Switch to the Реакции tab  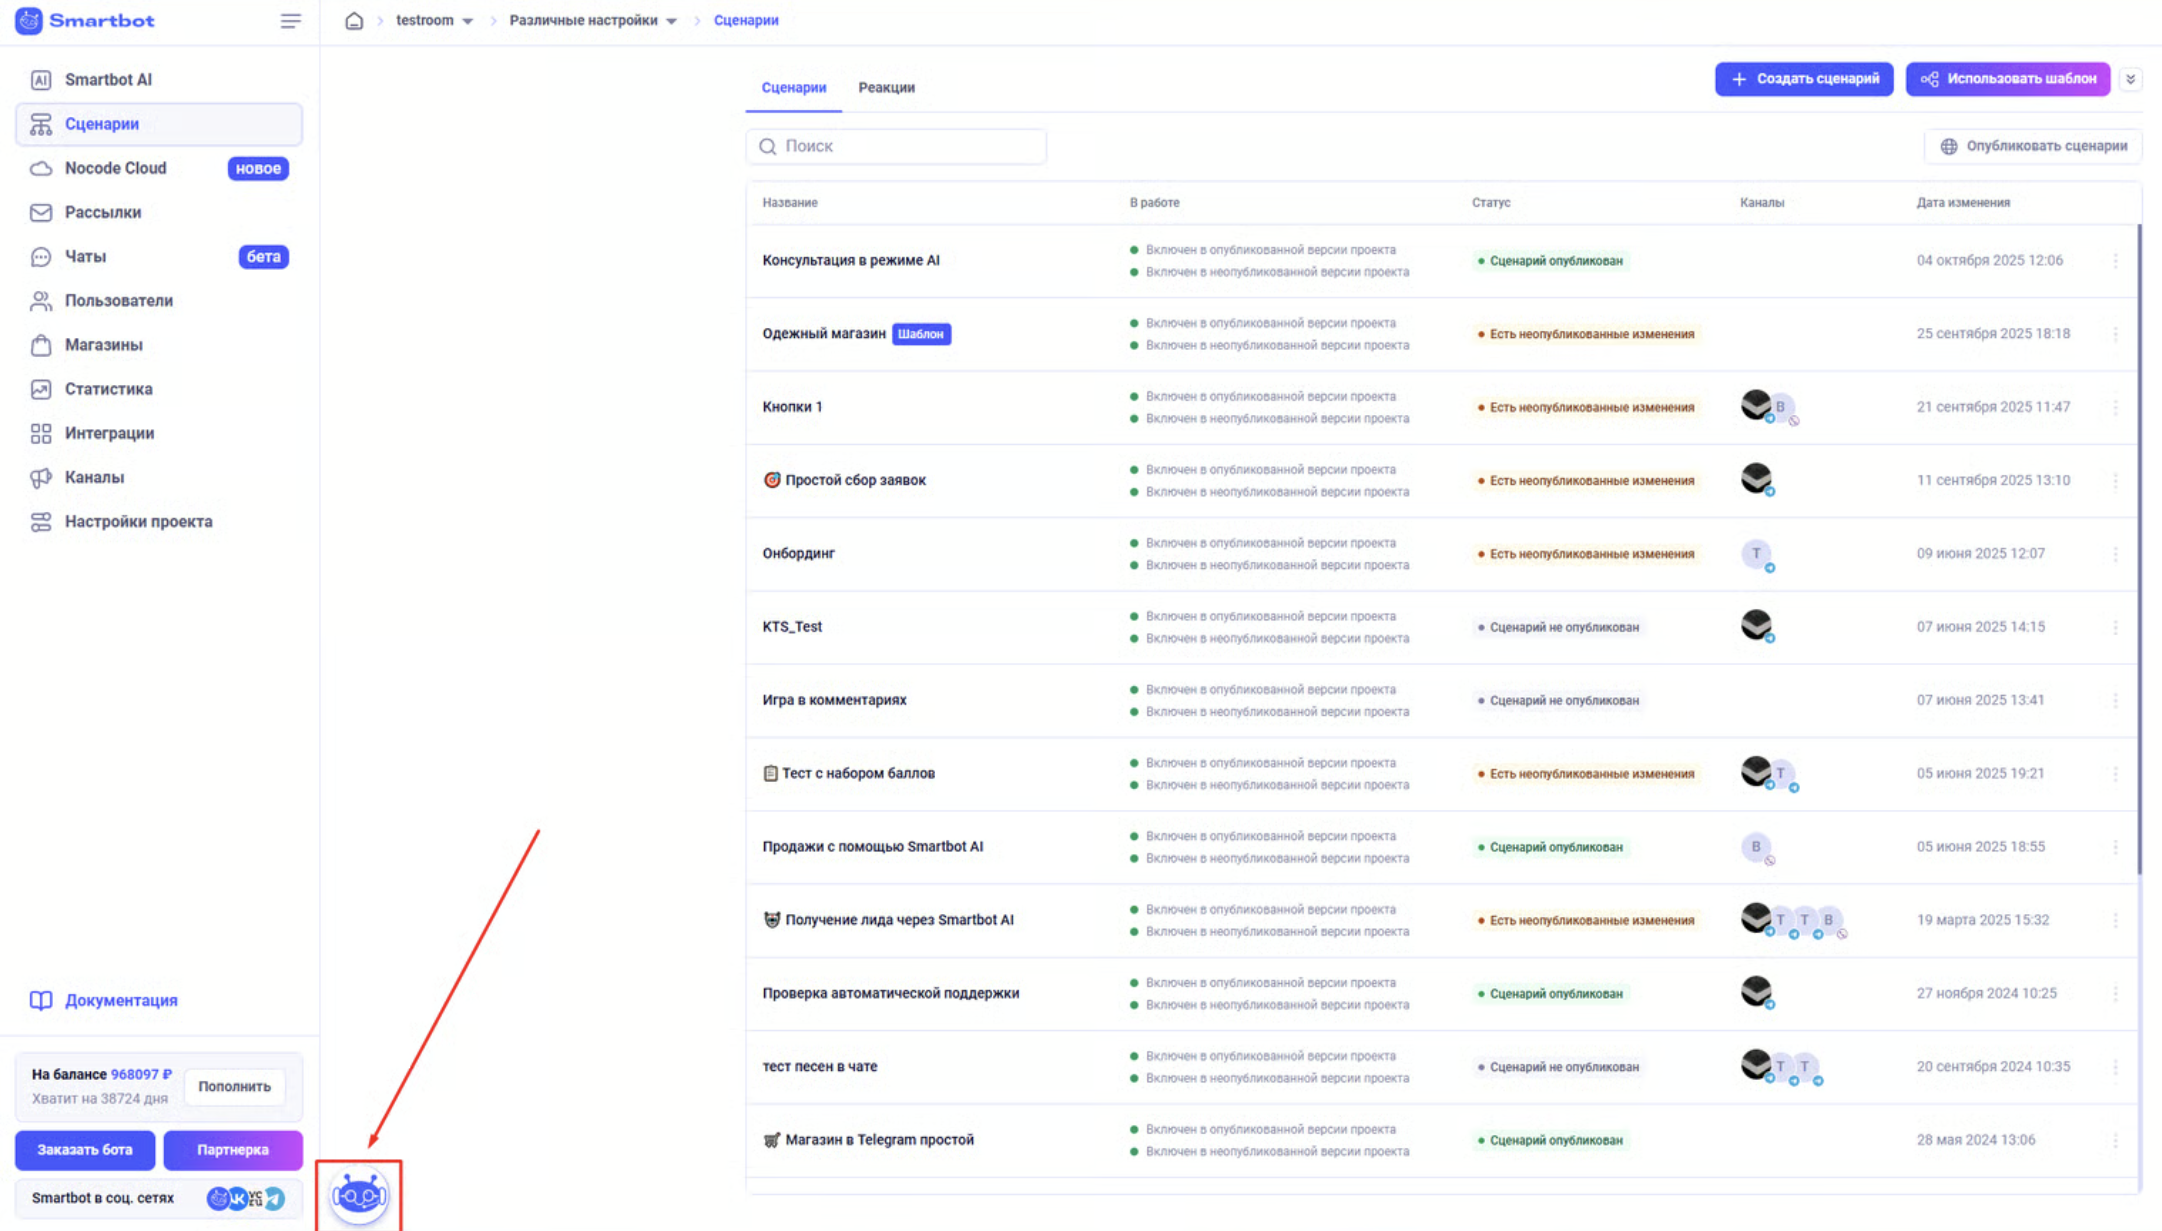[886, 88]
